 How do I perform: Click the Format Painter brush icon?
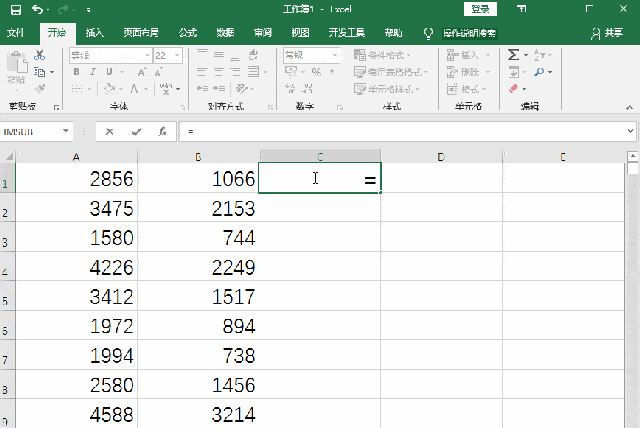coord(40,89)
